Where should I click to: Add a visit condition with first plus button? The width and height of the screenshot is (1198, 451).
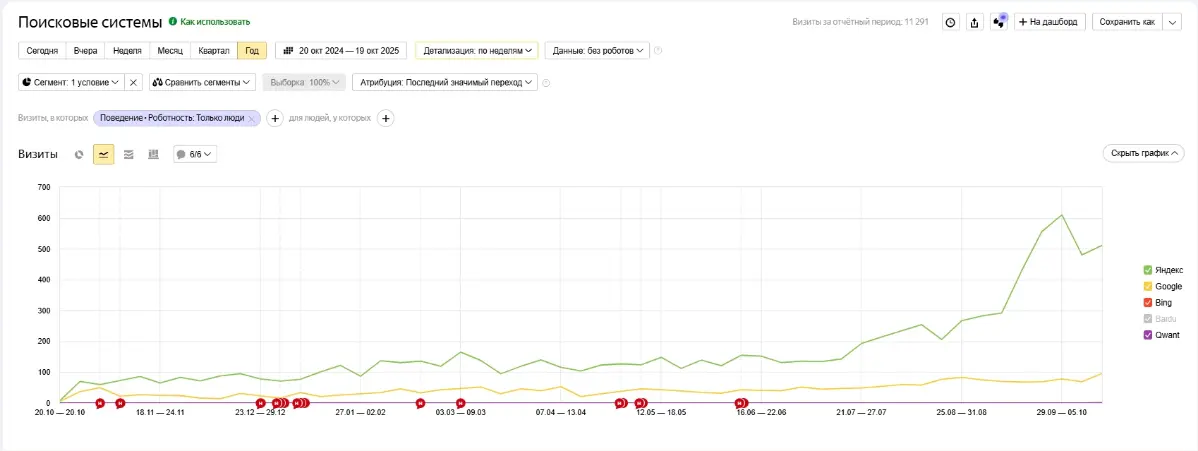coord(276,118)
